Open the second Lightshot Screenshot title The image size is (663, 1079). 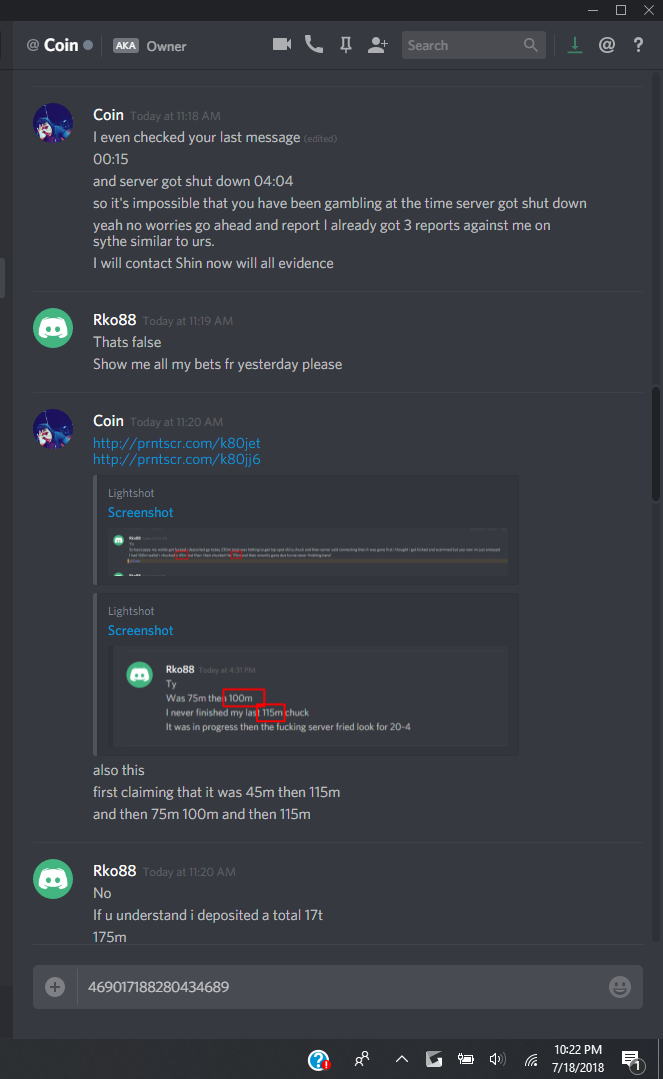(140, 630)
